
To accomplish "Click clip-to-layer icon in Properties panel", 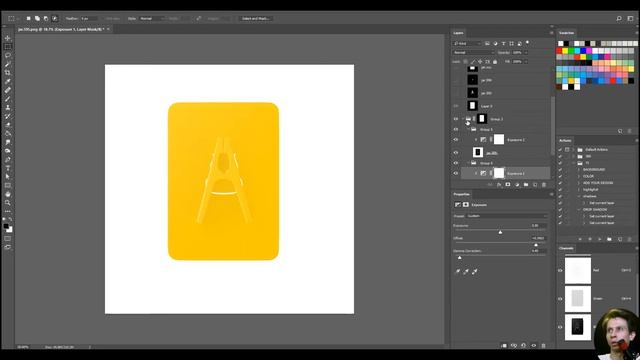I will 504,345.
